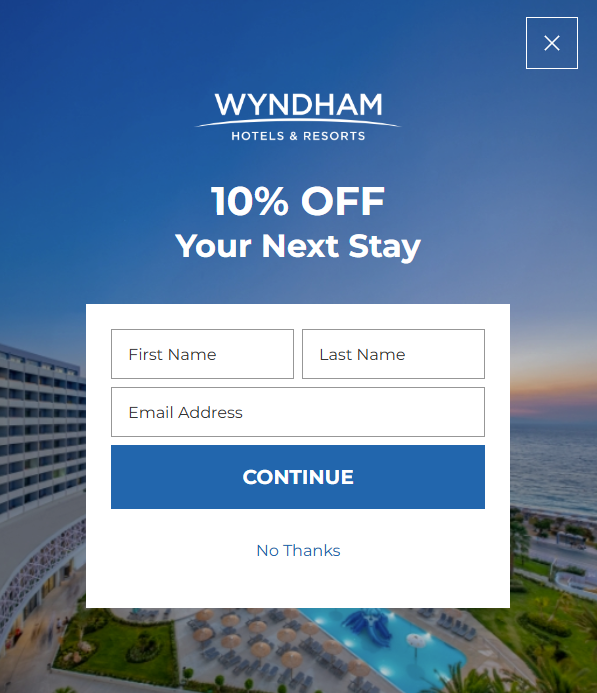Click the sea horizon beside the form
This screenshot has height=693, width=597.
point(552,425)
